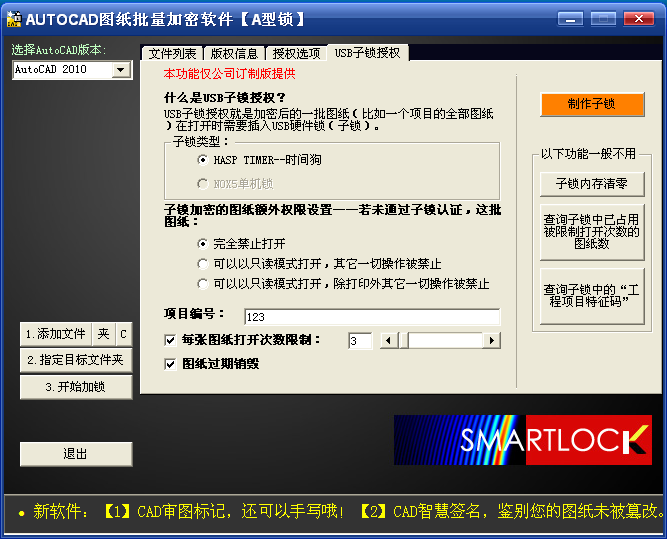Click the slider right arrow button
667x539 pixels.
[492, 341]
